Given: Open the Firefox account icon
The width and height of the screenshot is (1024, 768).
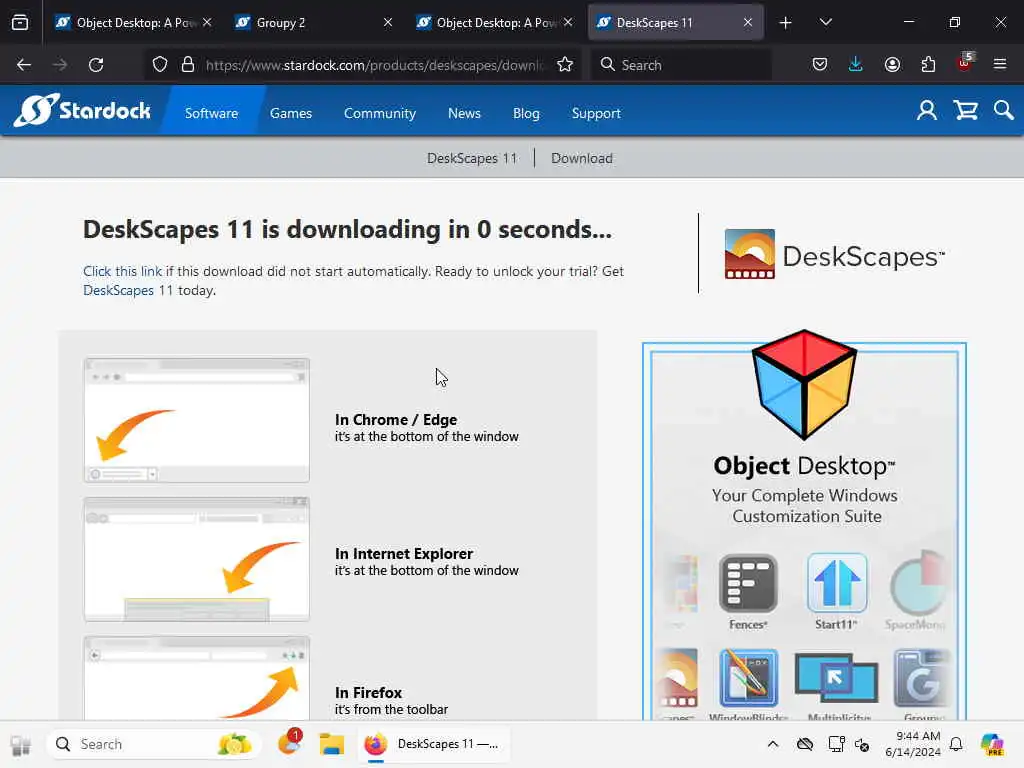Looking at the screenshot, I should pos(892,65).
